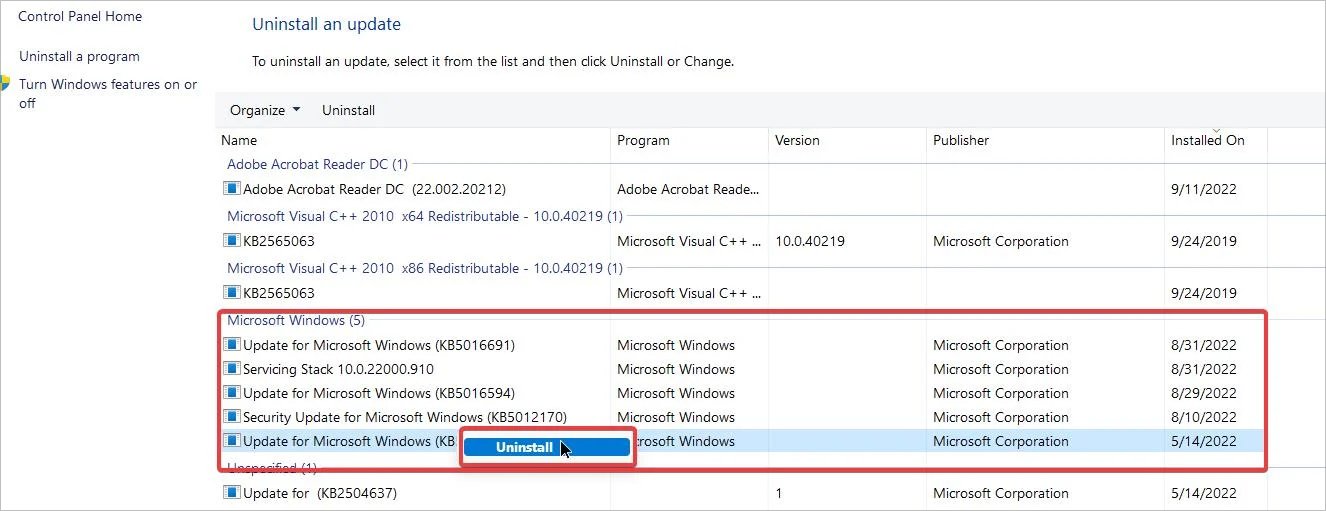Select Servicing Stack 10.0.22000.910
The image size is (1326, 511).
pos(338,369)
